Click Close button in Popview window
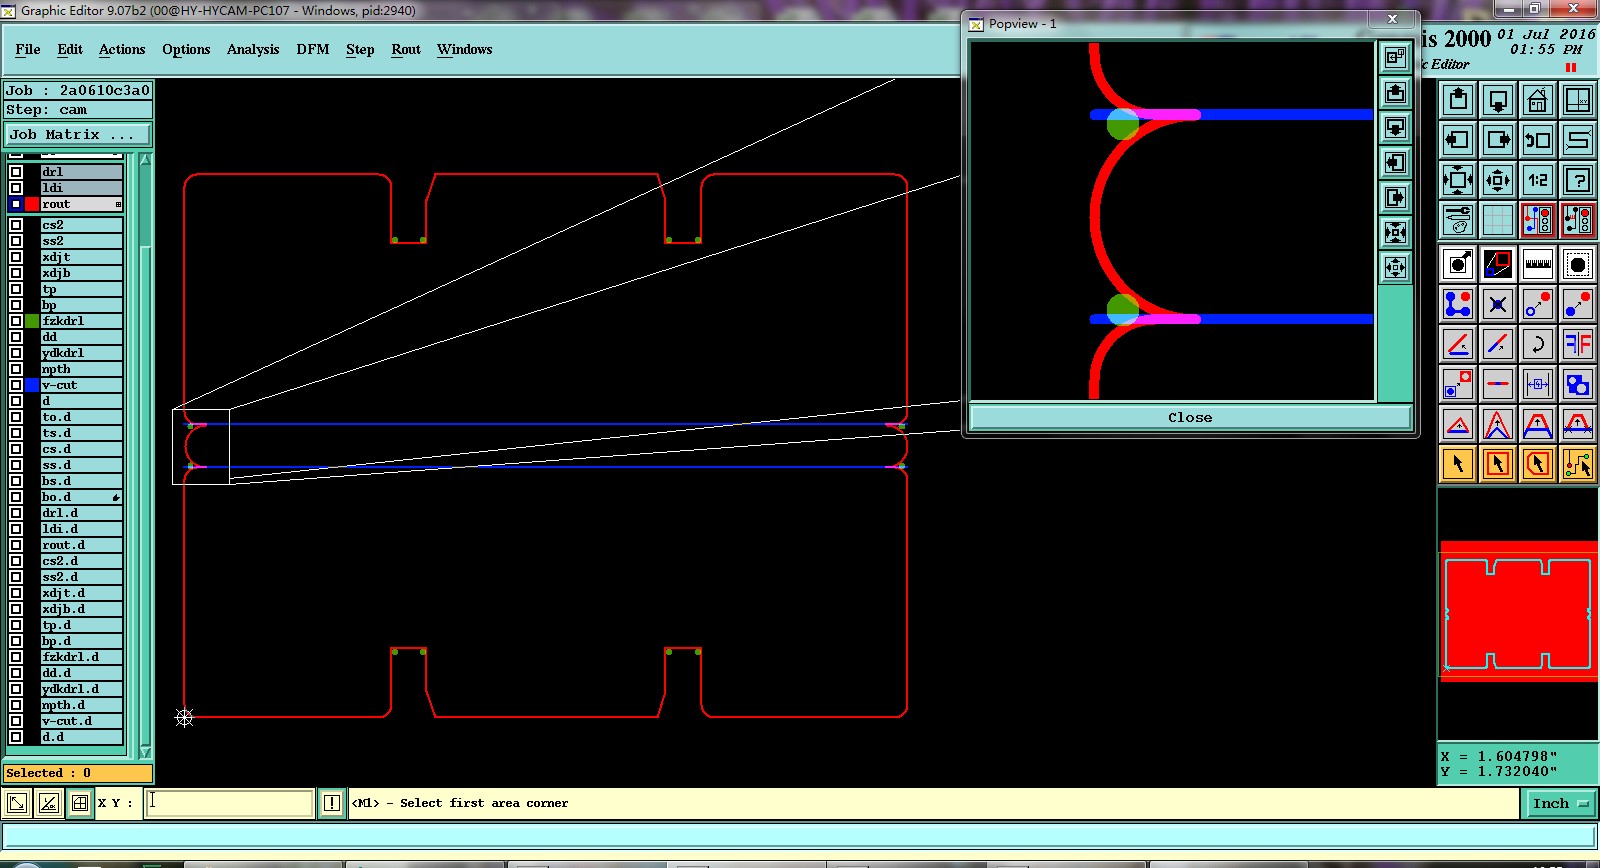The image size is (1600, 868). 1190,417
